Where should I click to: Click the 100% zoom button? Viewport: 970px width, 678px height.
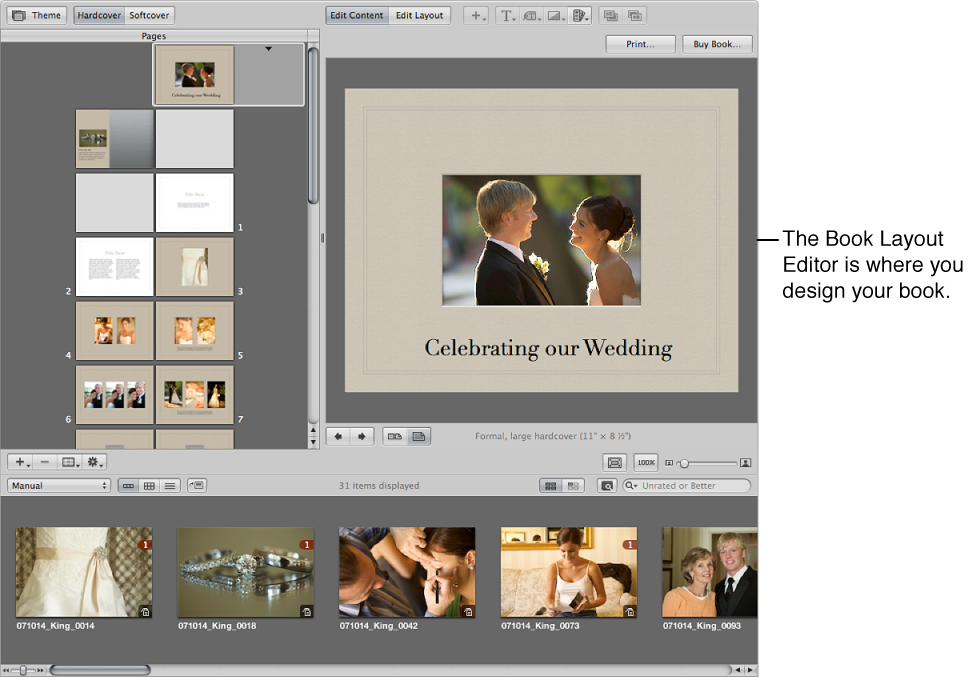[x=645, y=462]
